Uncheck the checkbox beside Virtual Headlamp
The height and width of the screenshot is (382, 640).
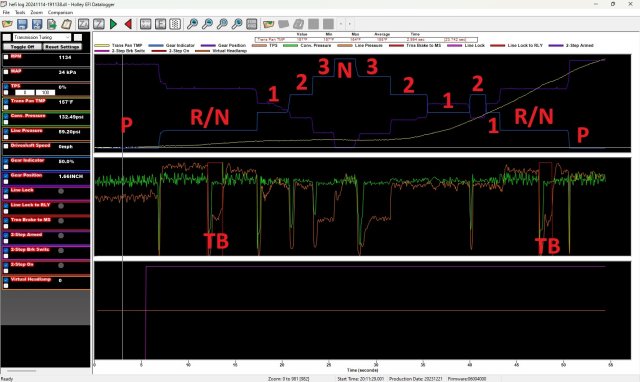[6, 280]
